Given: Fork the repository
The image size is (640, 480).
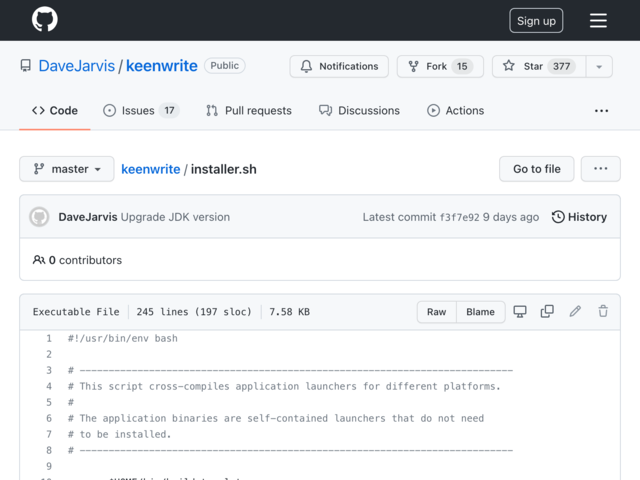Looking at the screenshot, I should tap(440, 66).
